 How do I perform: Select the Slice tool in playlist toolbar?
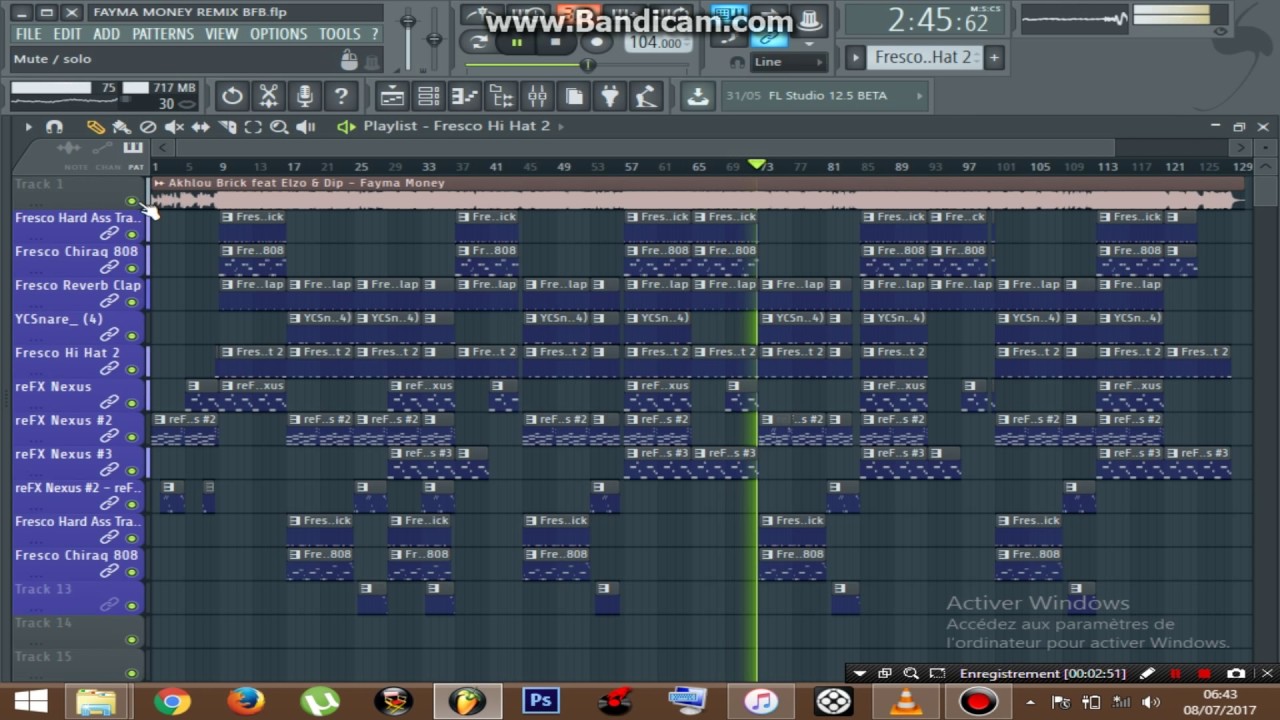(227, 127)
